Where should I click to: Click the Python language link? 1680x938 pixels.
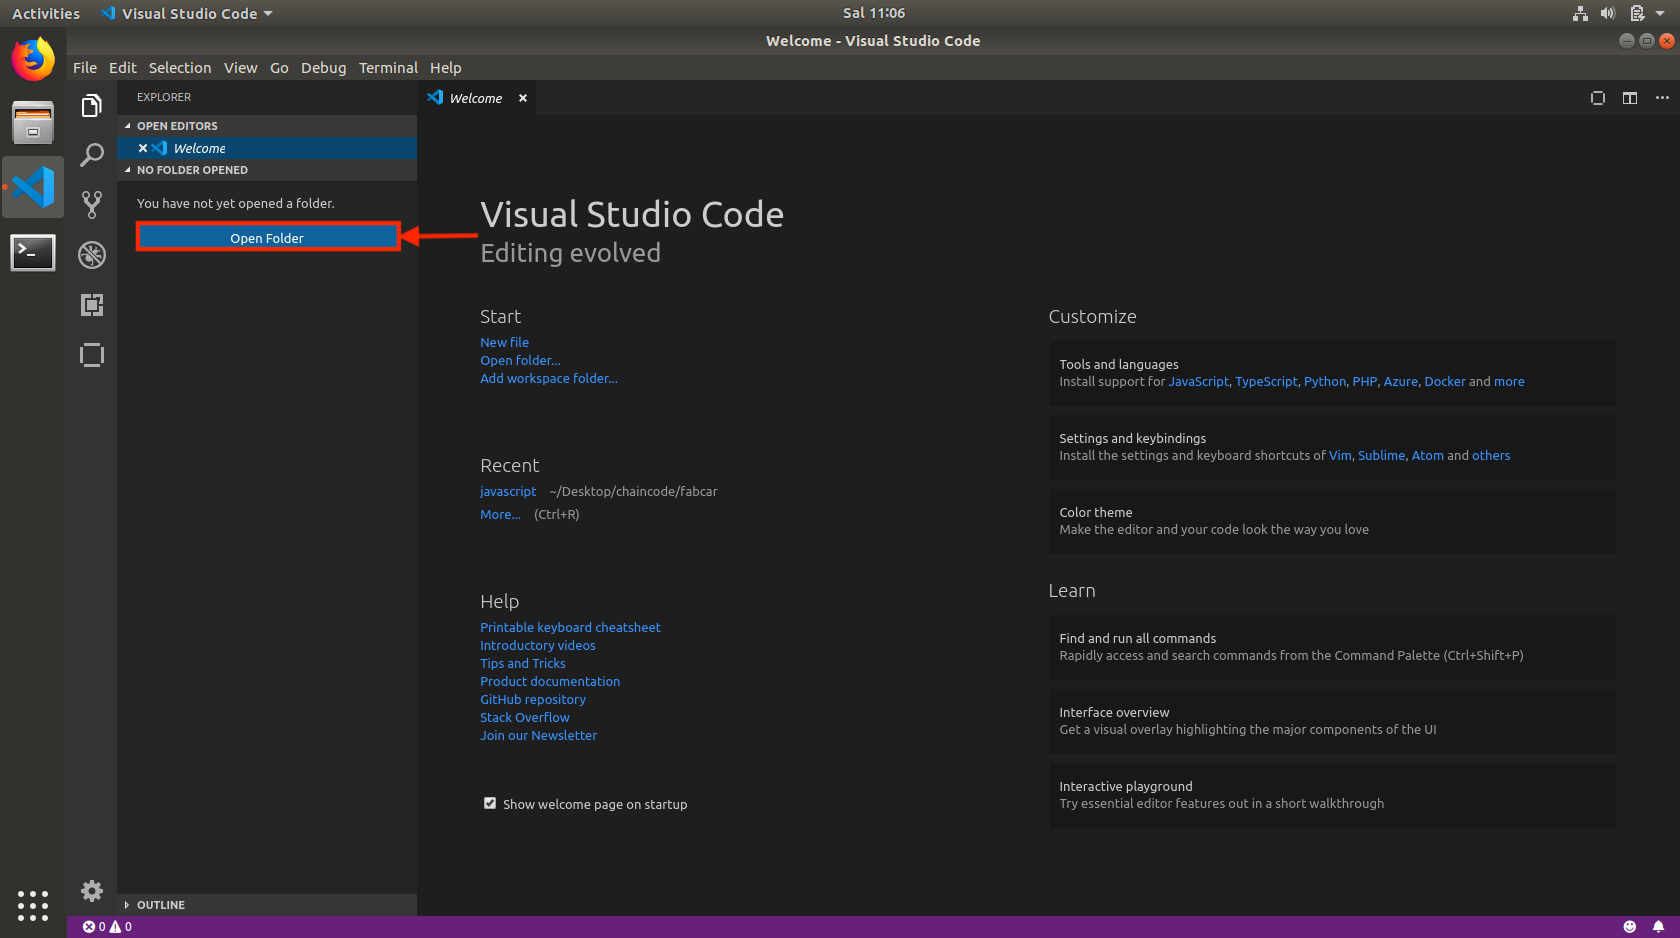1325,381
